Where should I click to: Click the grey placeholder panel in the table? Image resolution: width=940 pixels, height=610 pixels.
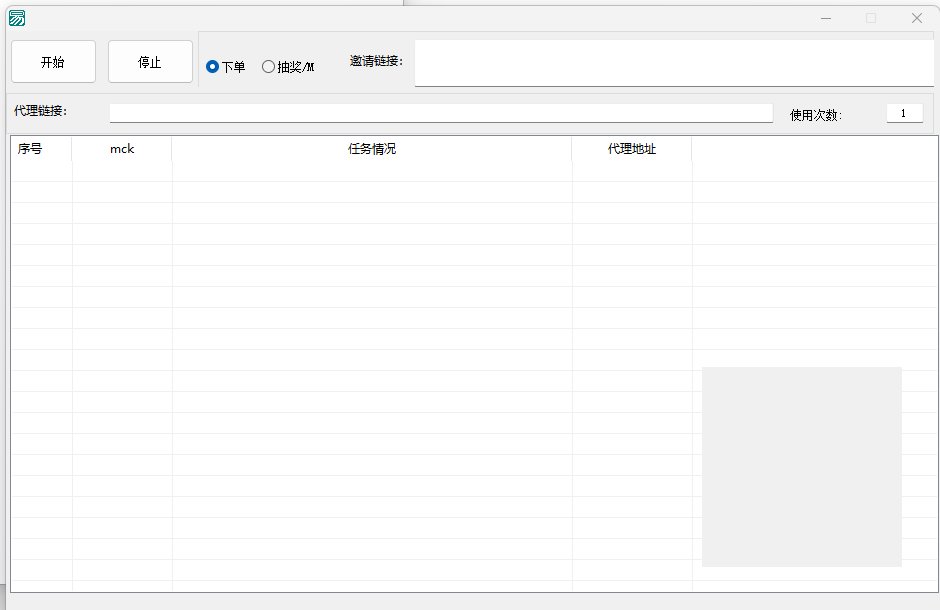pyautogui.click(x=801, y=466)
